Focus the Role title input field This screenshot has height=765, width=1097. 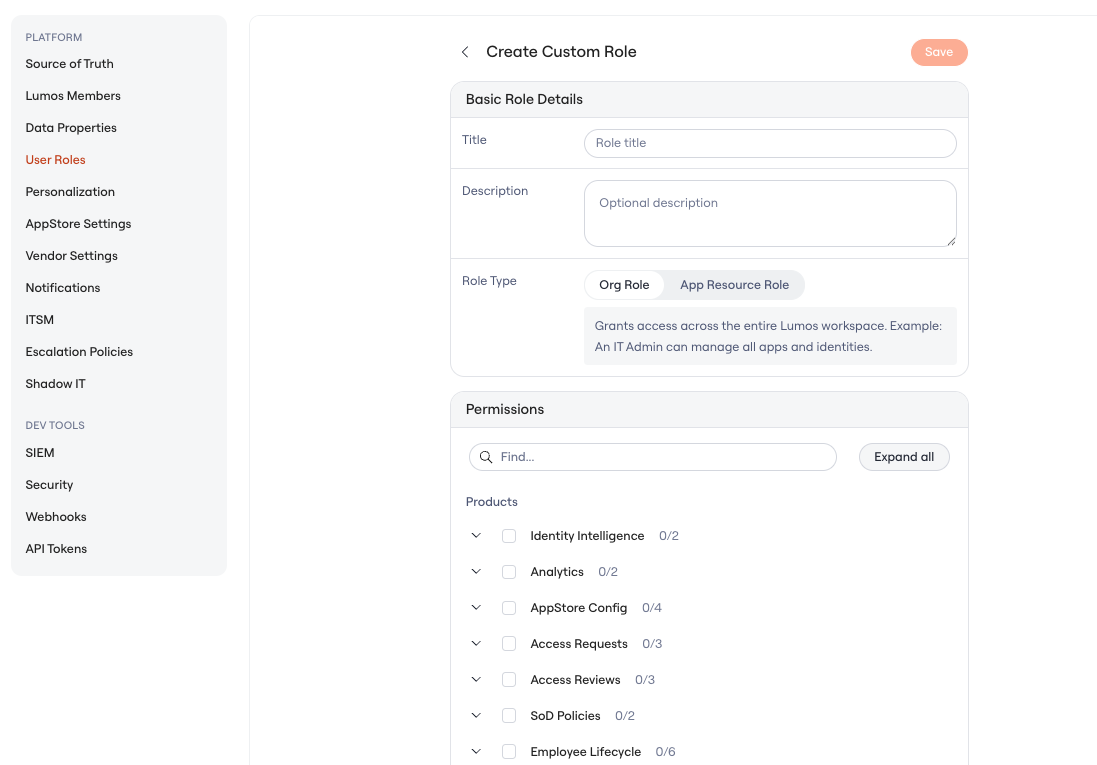tap(770, 143)
